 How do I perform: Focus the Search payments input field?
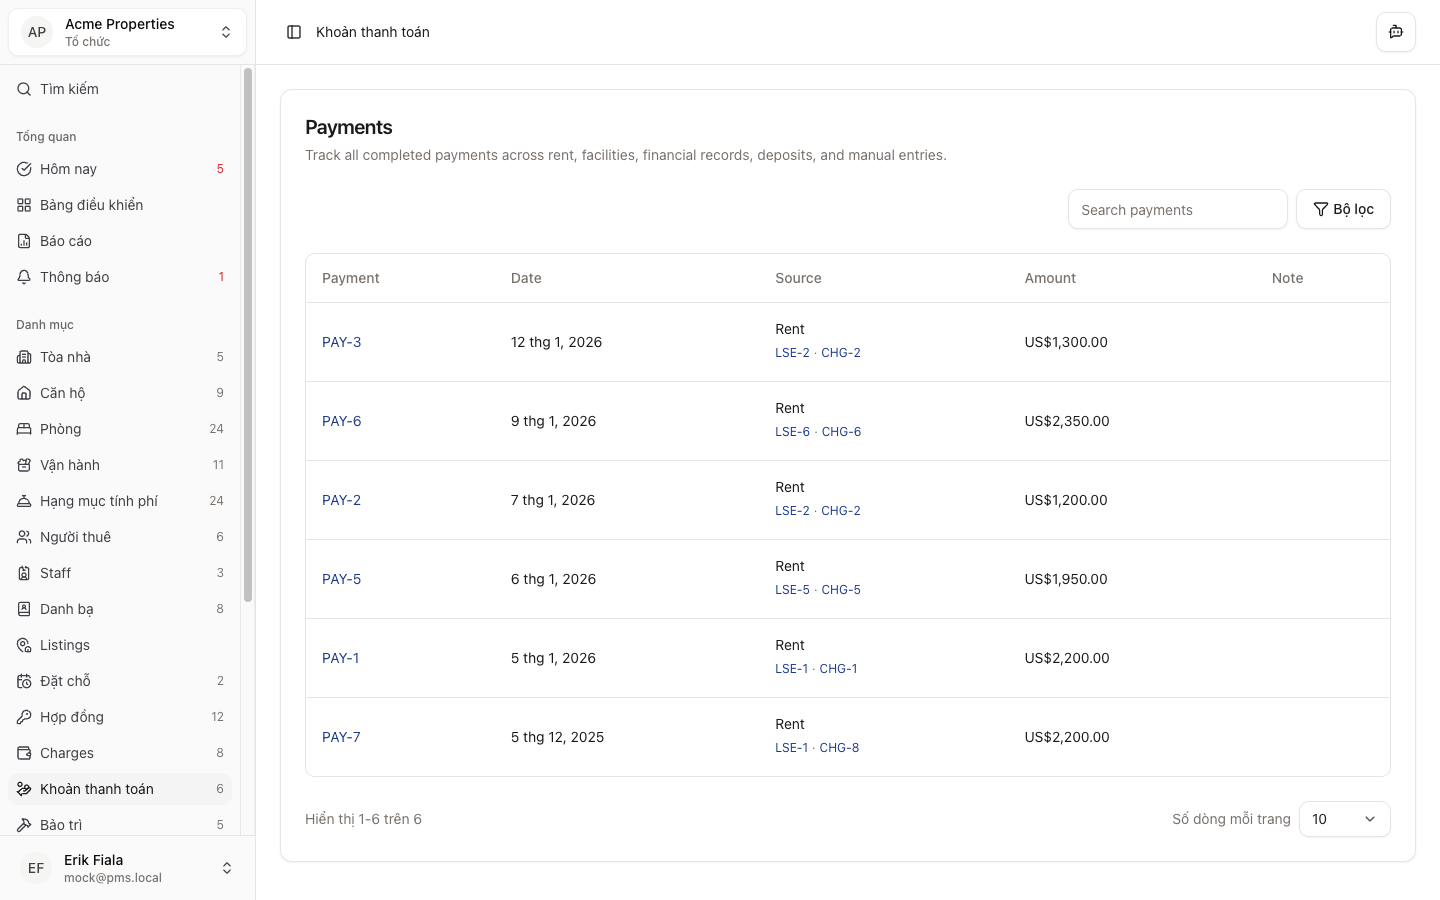click(1177, 210)
